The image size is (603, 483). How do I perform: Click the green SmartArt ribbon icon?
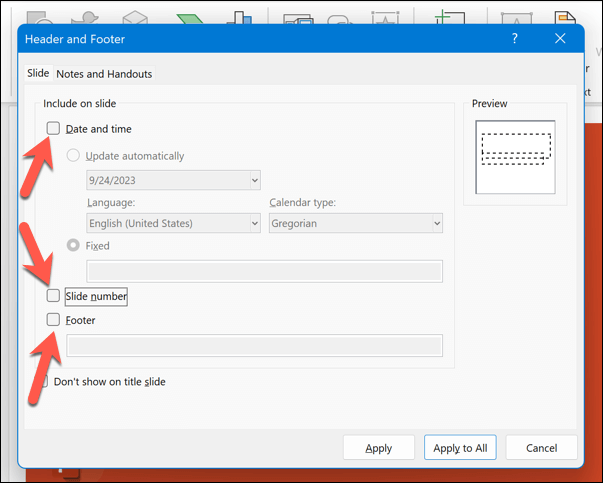click(x=189, y=14)
